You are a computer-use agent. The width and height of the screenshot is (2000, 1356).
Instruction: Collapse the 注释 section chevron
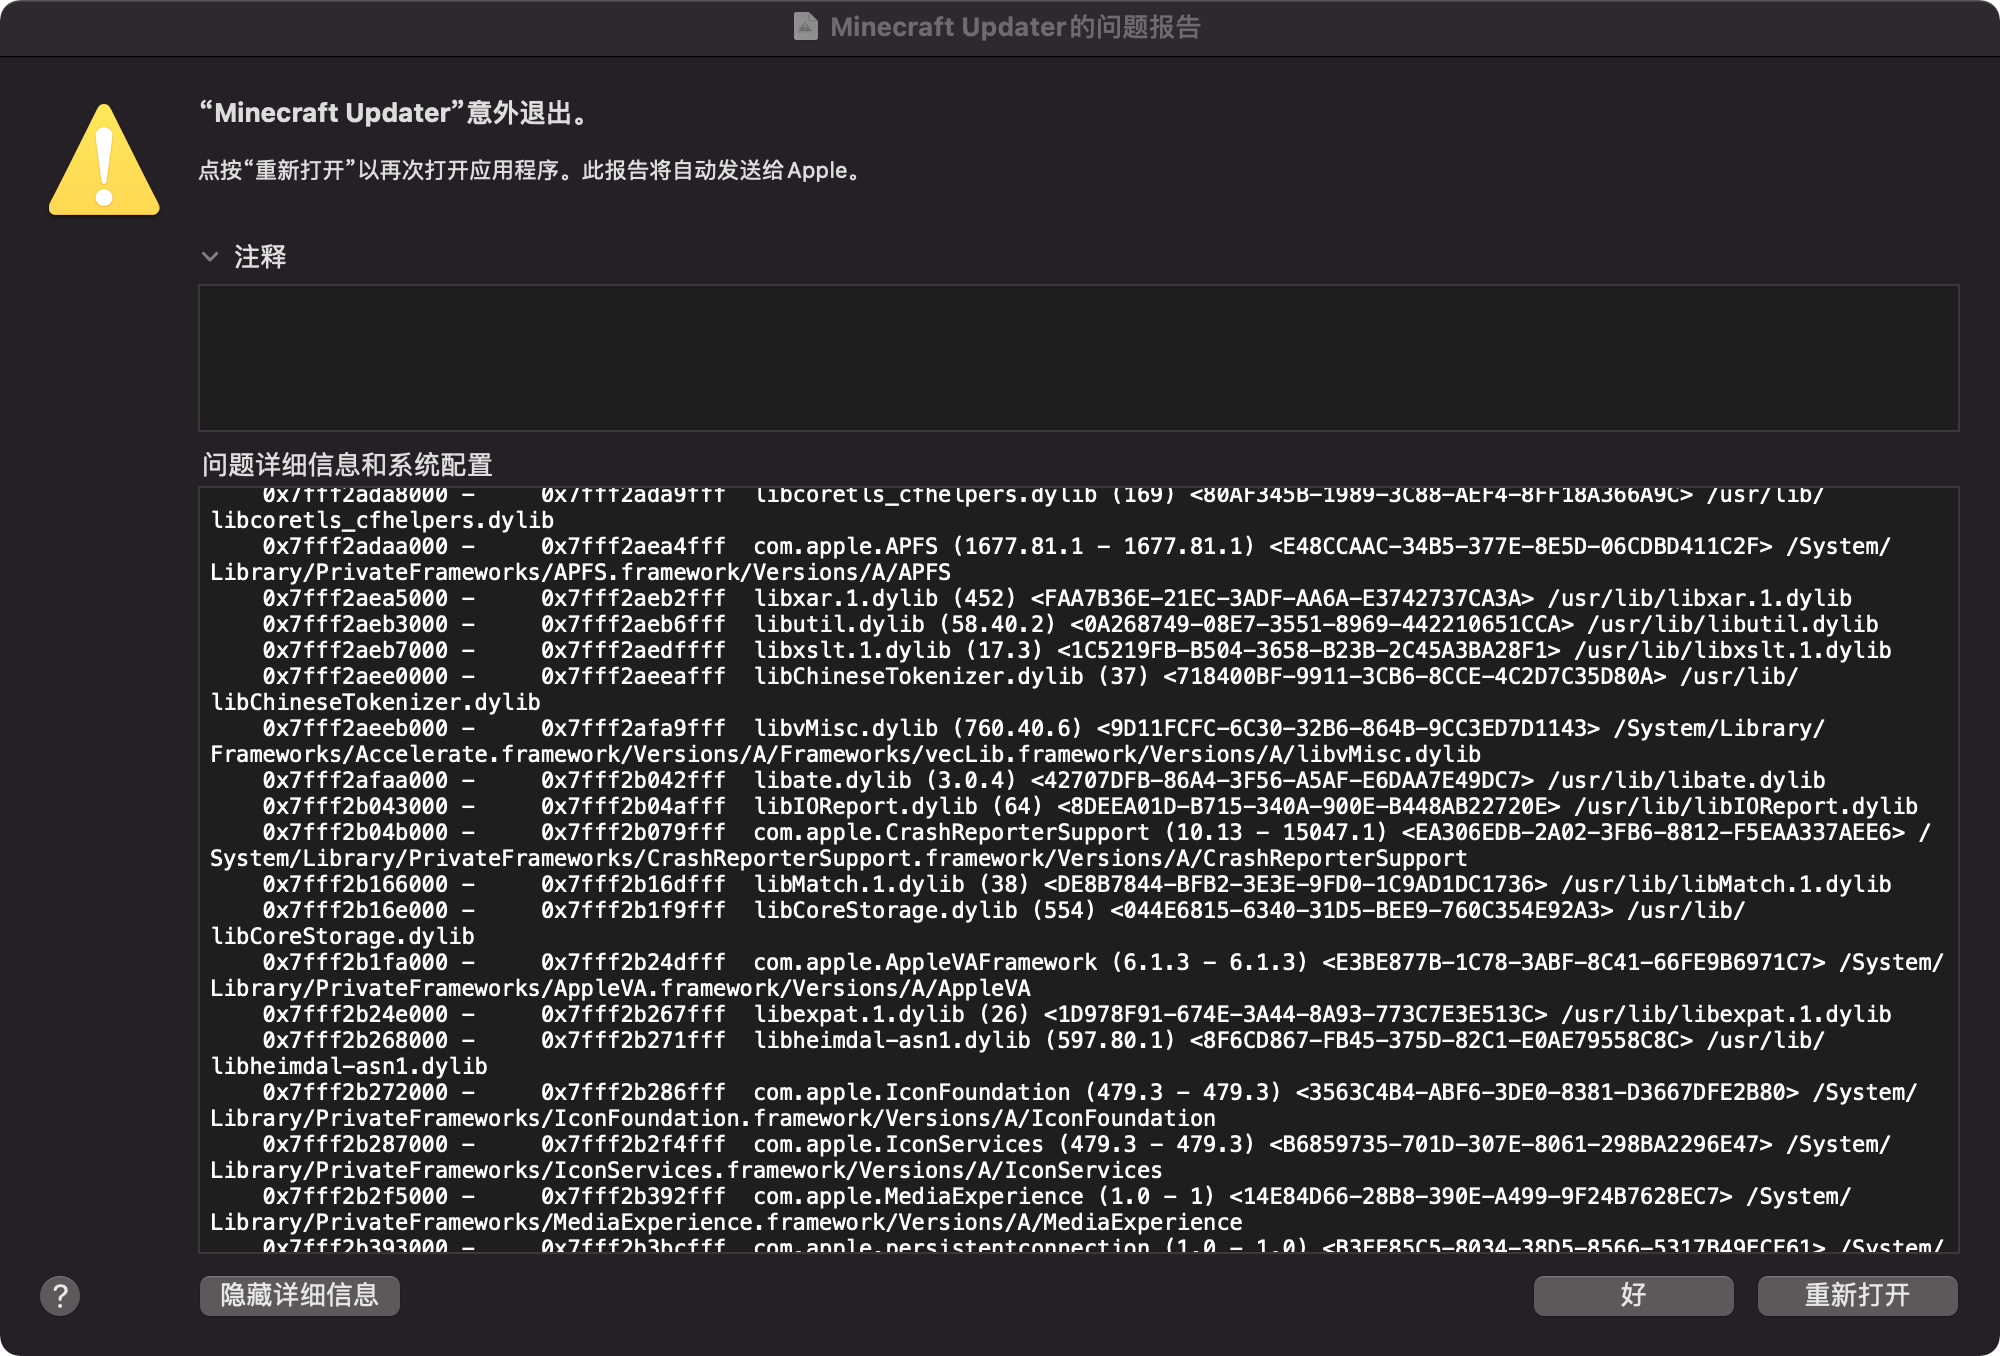point(210,257)
